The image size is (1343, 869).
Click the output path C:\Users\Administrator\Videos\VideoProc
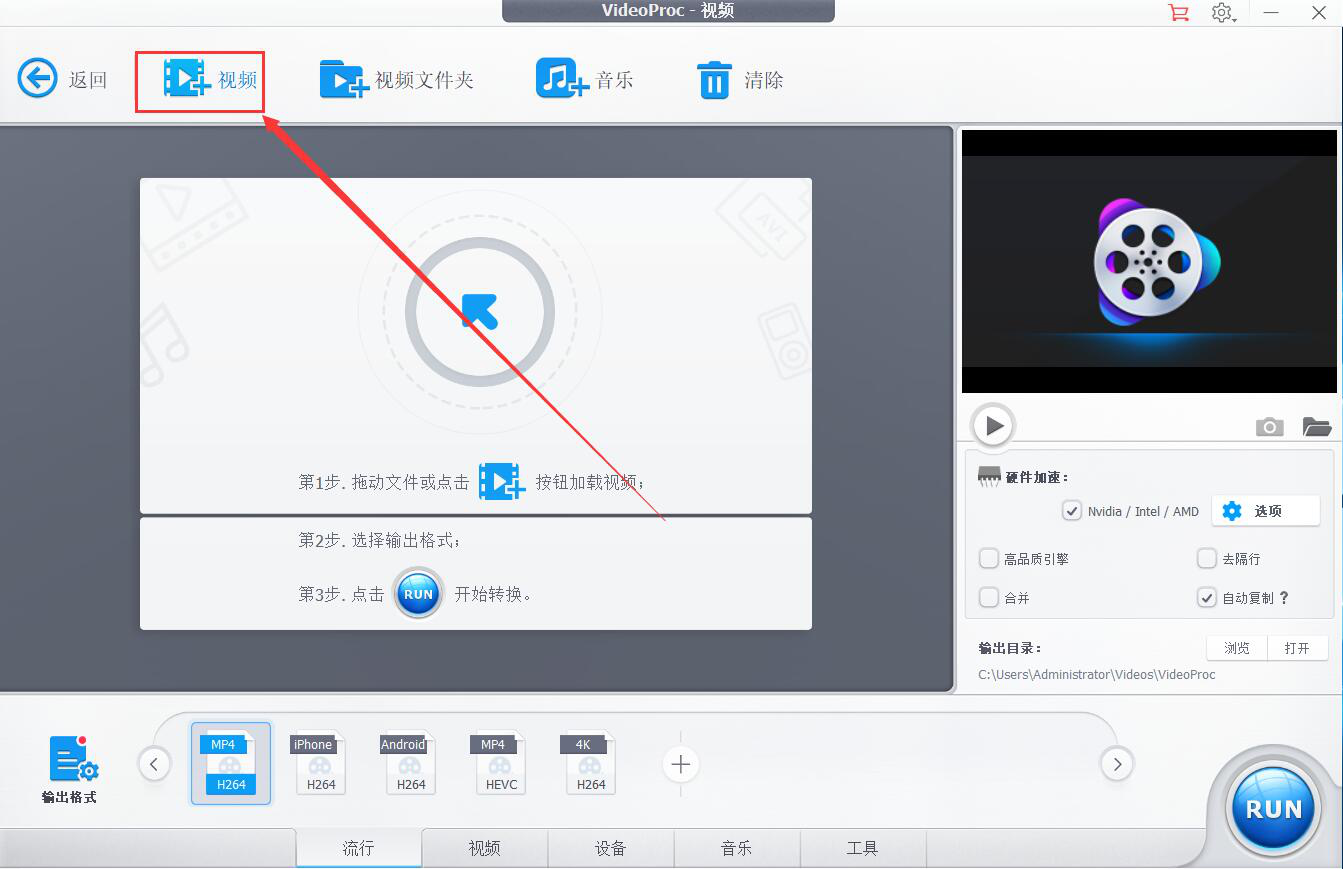tap(1097, 675)
